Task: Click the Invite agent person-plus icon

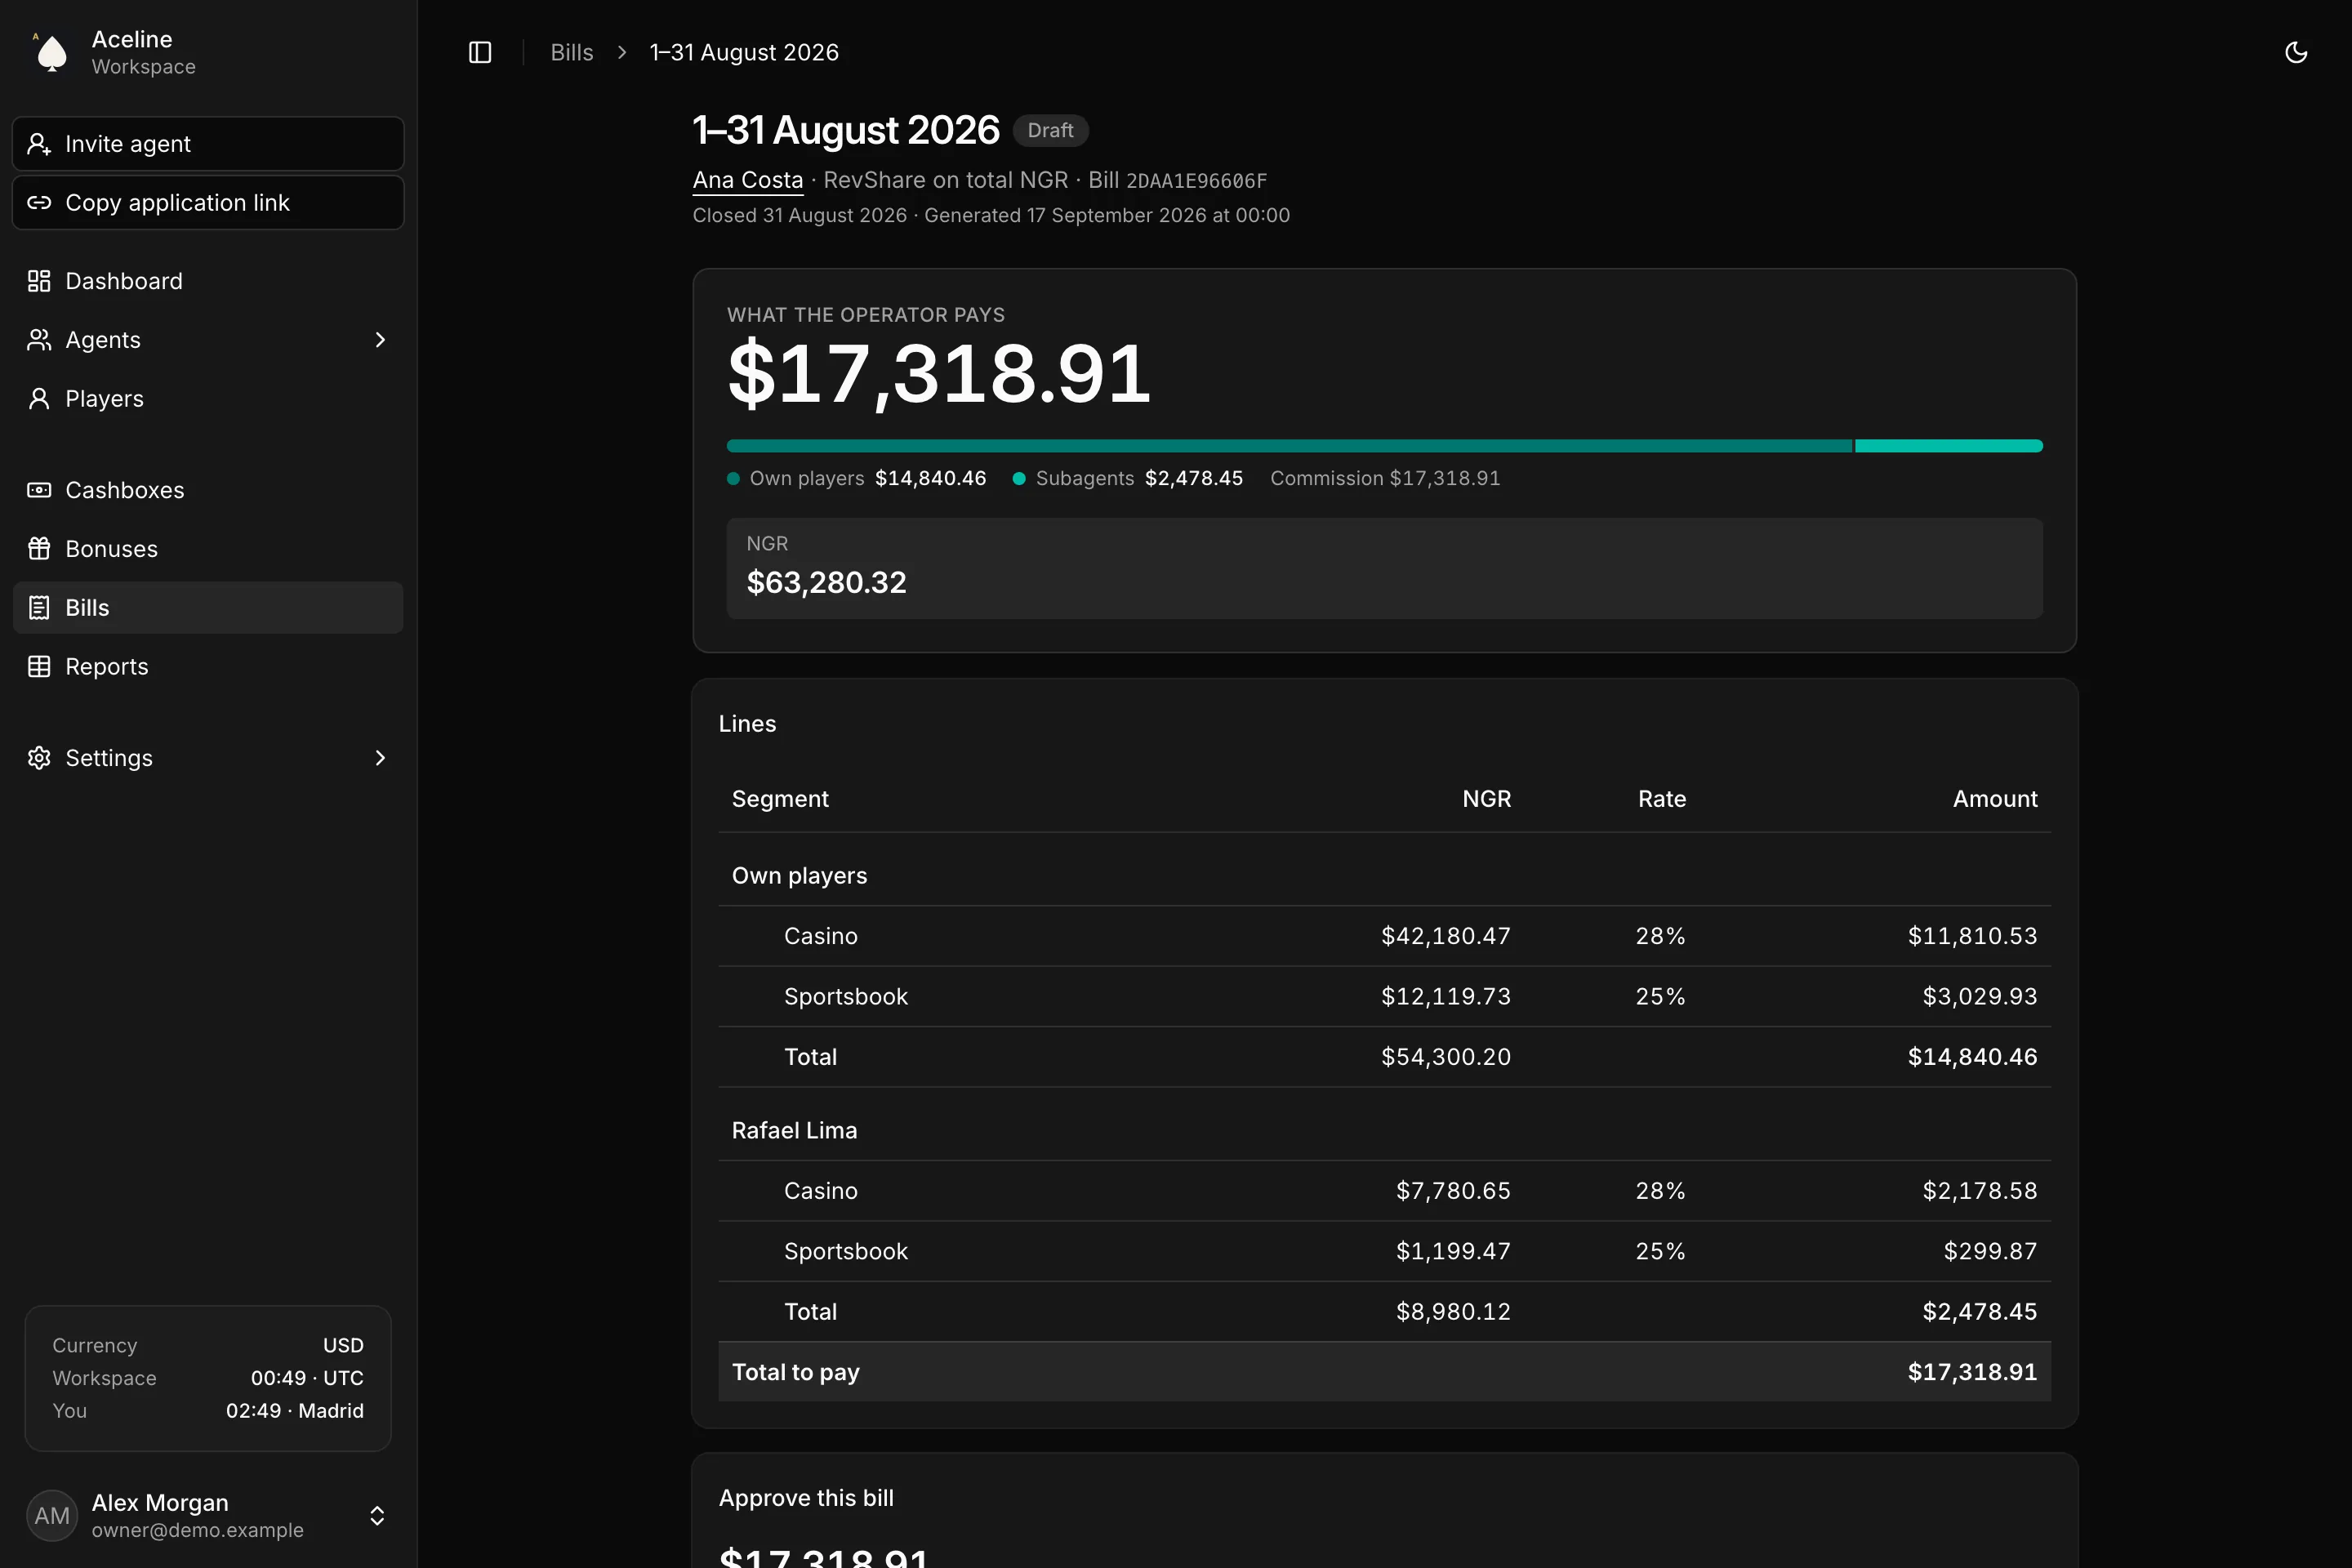Action: [x=39, y=144]
